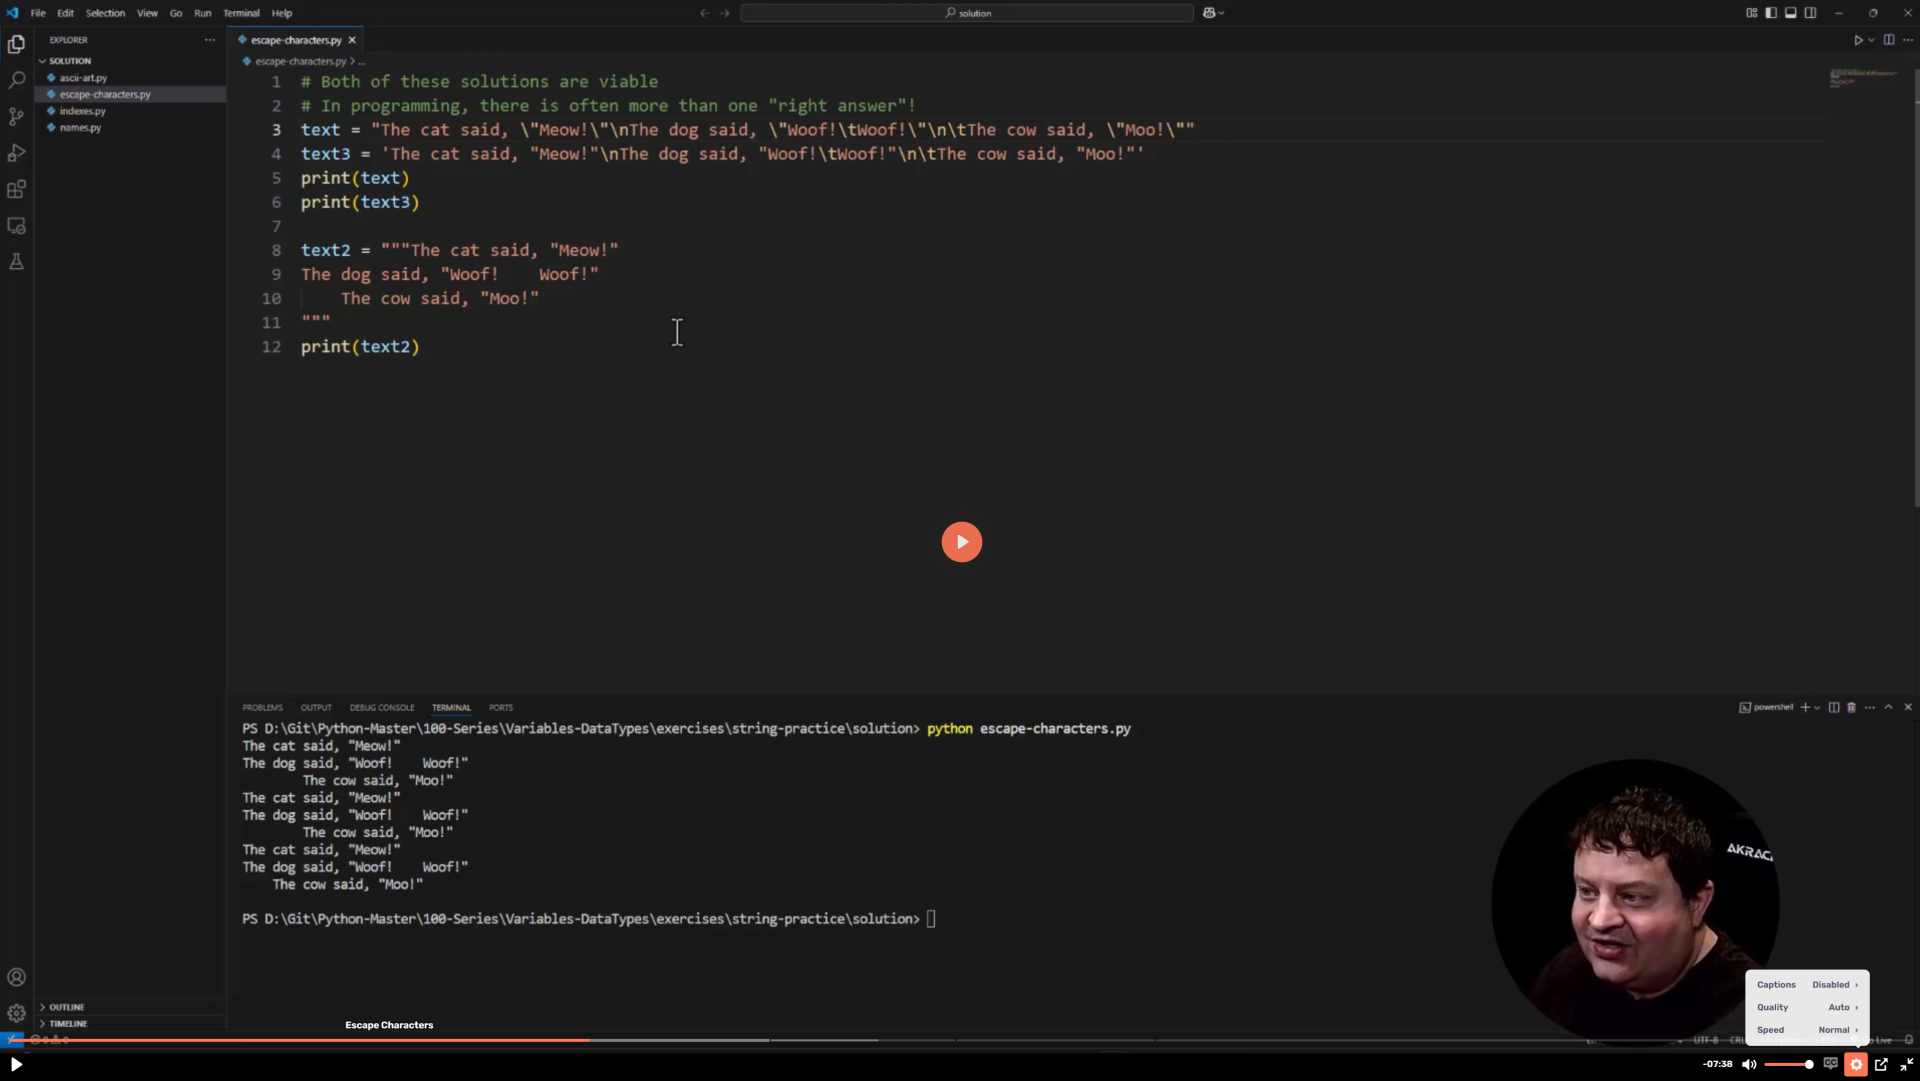Screen dimensions: 1920x1081
Task: Switch to the OUTPUT tab
Action: [316, 708]
